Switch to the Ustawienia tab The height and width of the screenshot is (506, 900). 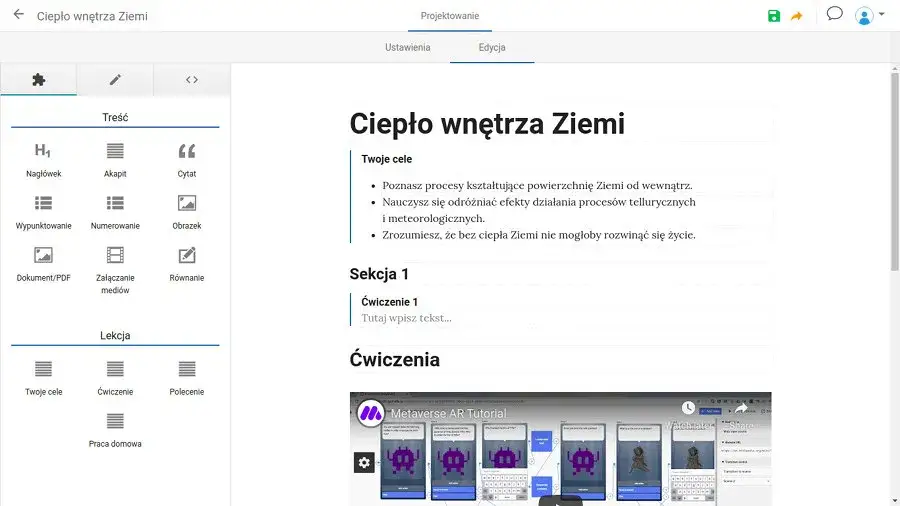click(408, 48)
